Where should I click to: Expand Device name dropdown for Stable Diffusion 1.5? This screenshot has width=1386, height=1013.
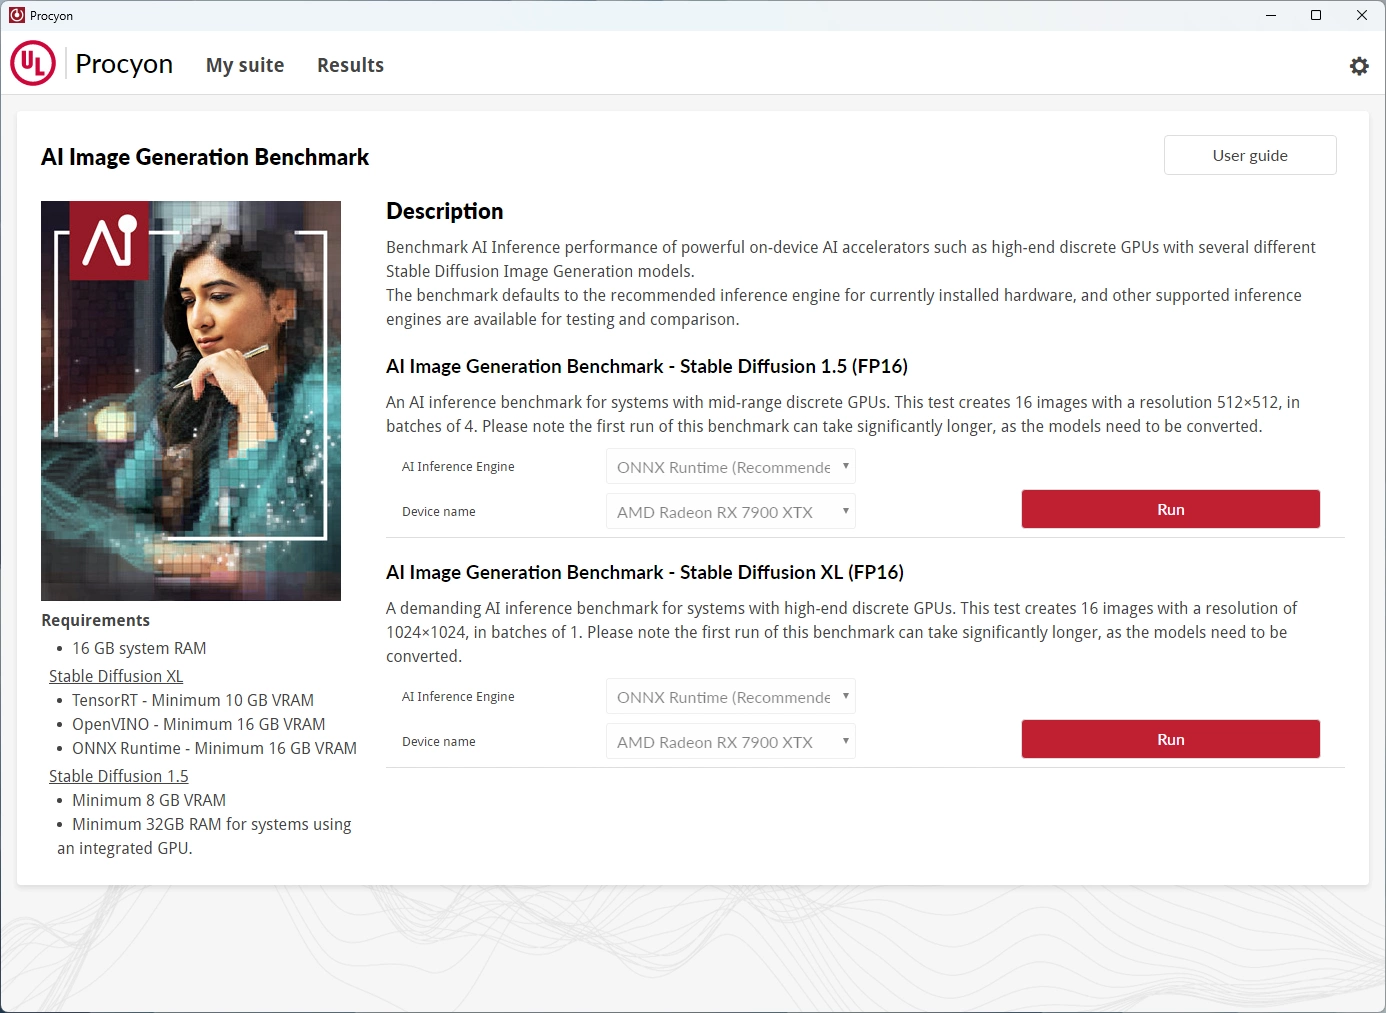[731, 512]
